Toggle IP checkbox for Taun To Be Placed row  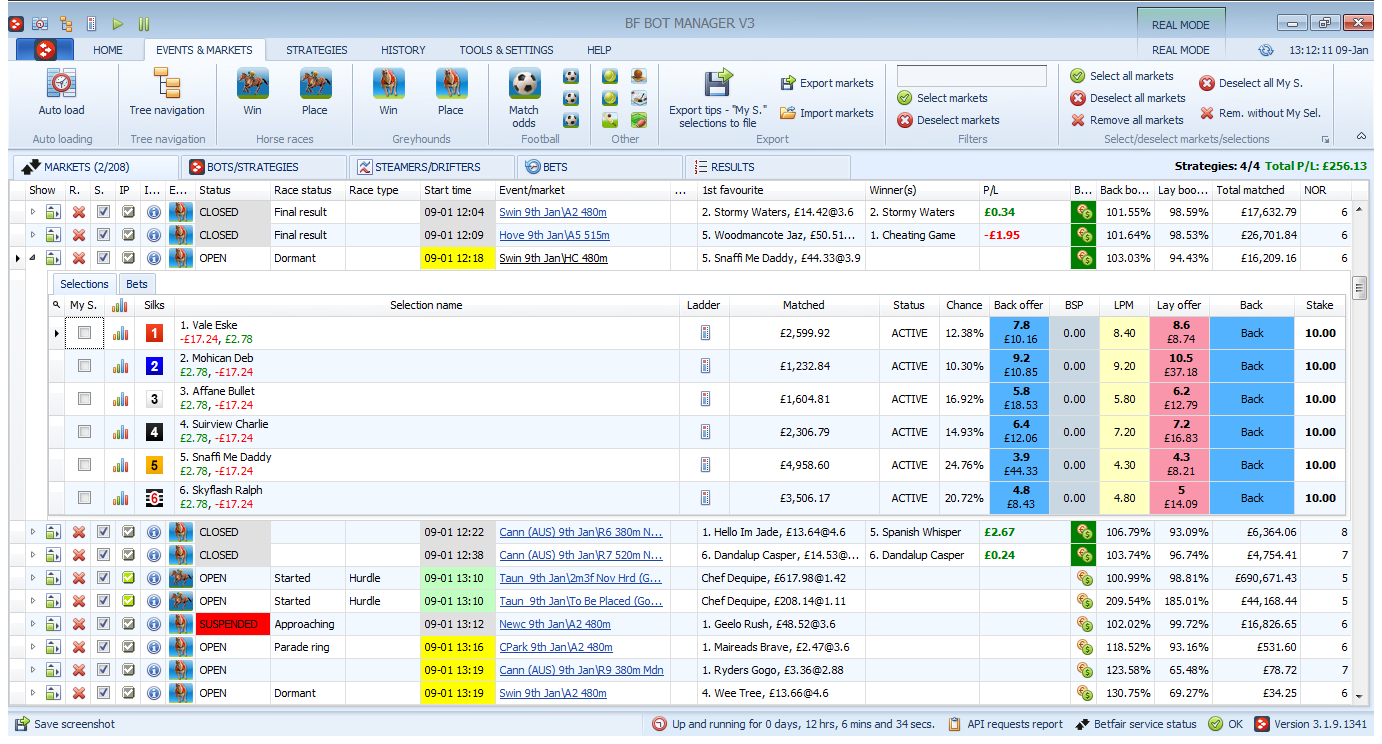(x=128, y=601)
